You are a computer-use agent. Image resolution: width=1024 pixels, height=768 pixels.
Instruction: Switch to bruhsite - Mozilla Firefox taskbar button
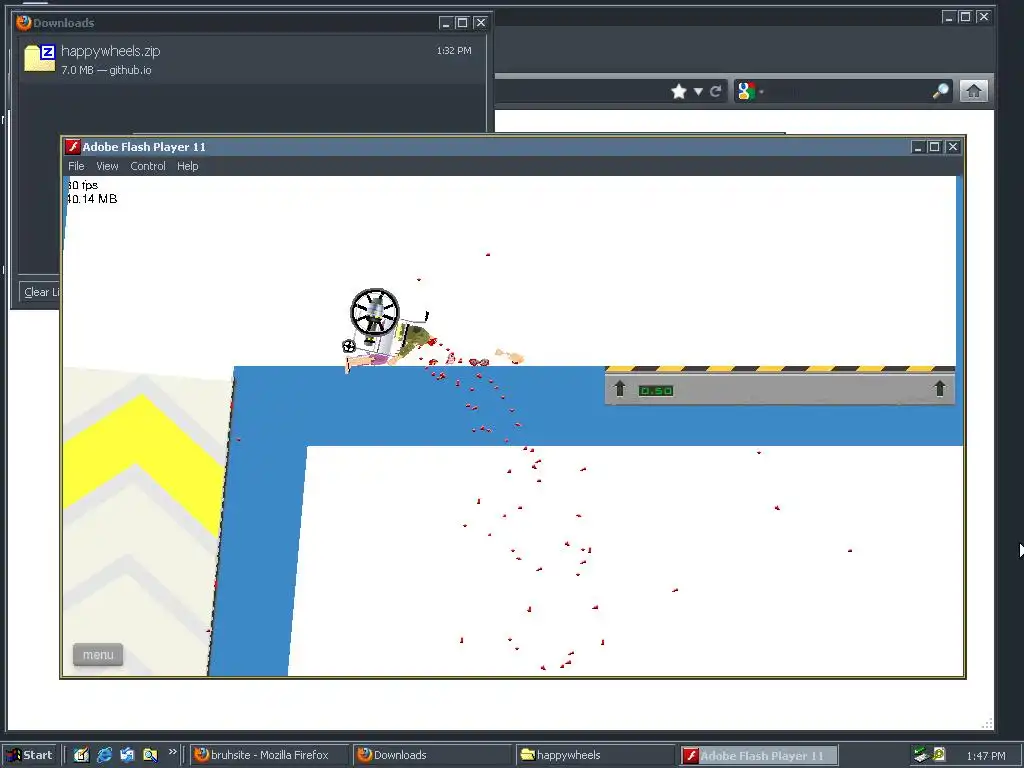(x=270, y=755)
